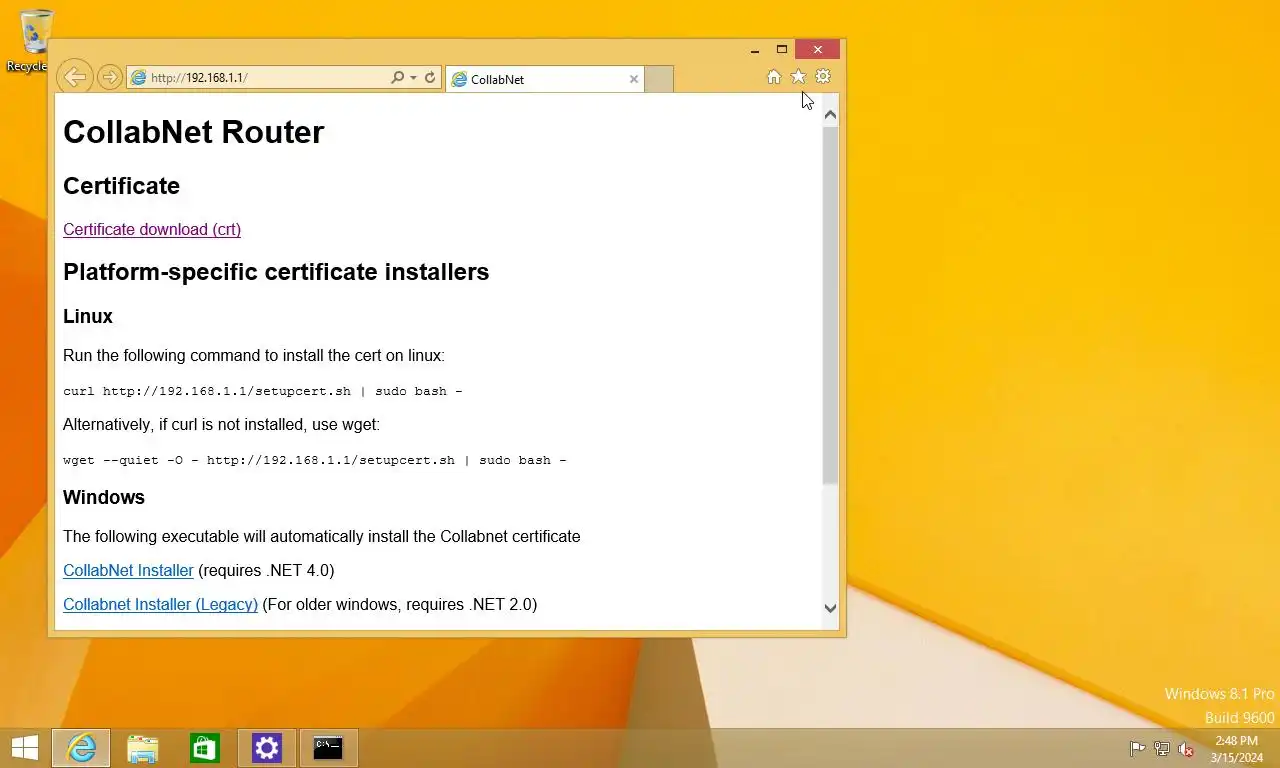Open File Explorer from the taskbar
The height and width of the screenshot is (768, 1280).
(x=143, y=748)
